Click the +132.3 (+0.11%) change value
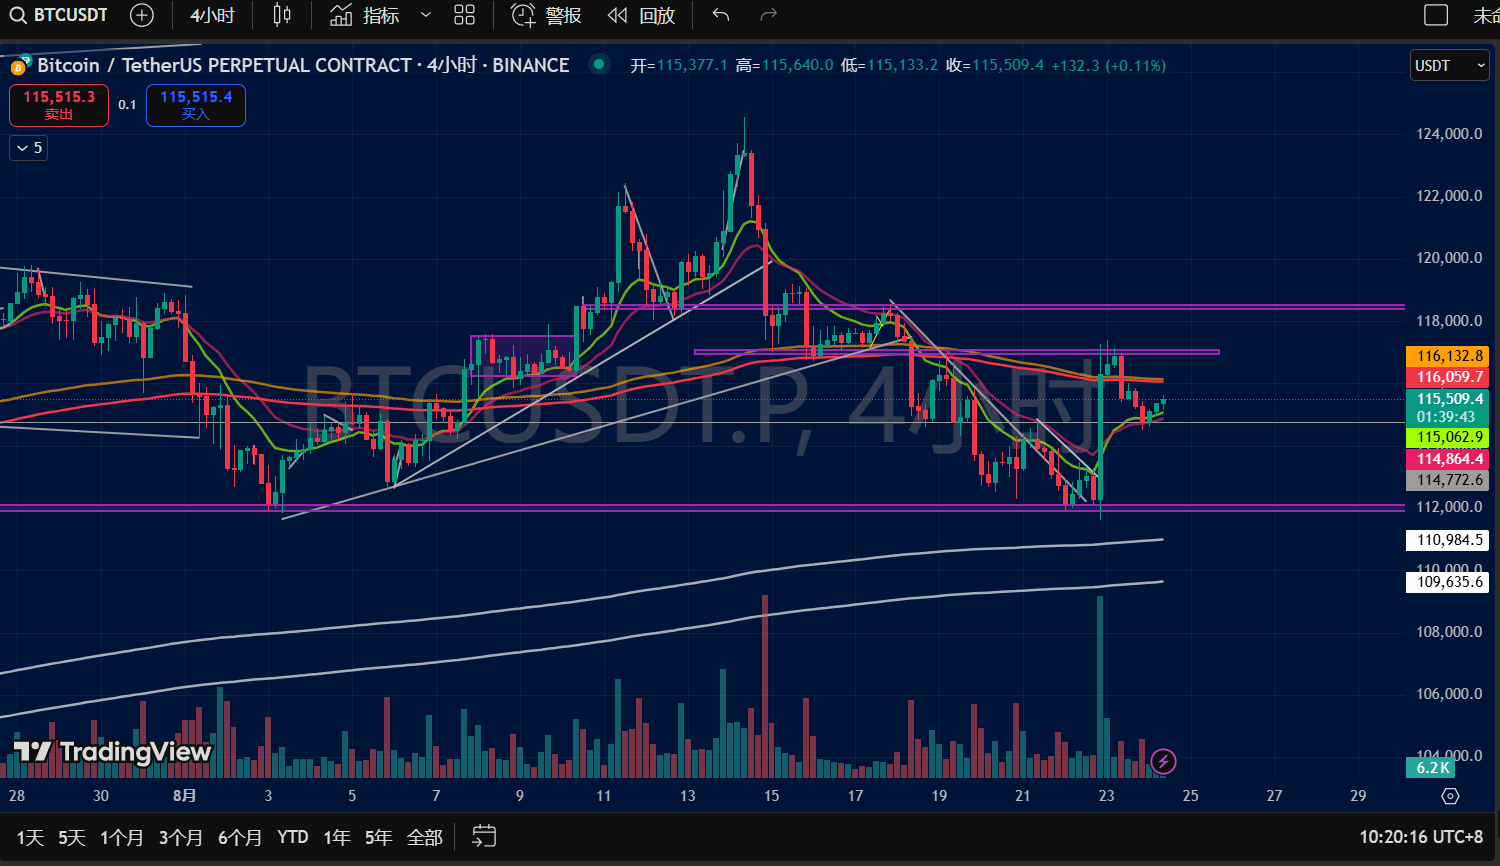 click(x=1108, y=65)
